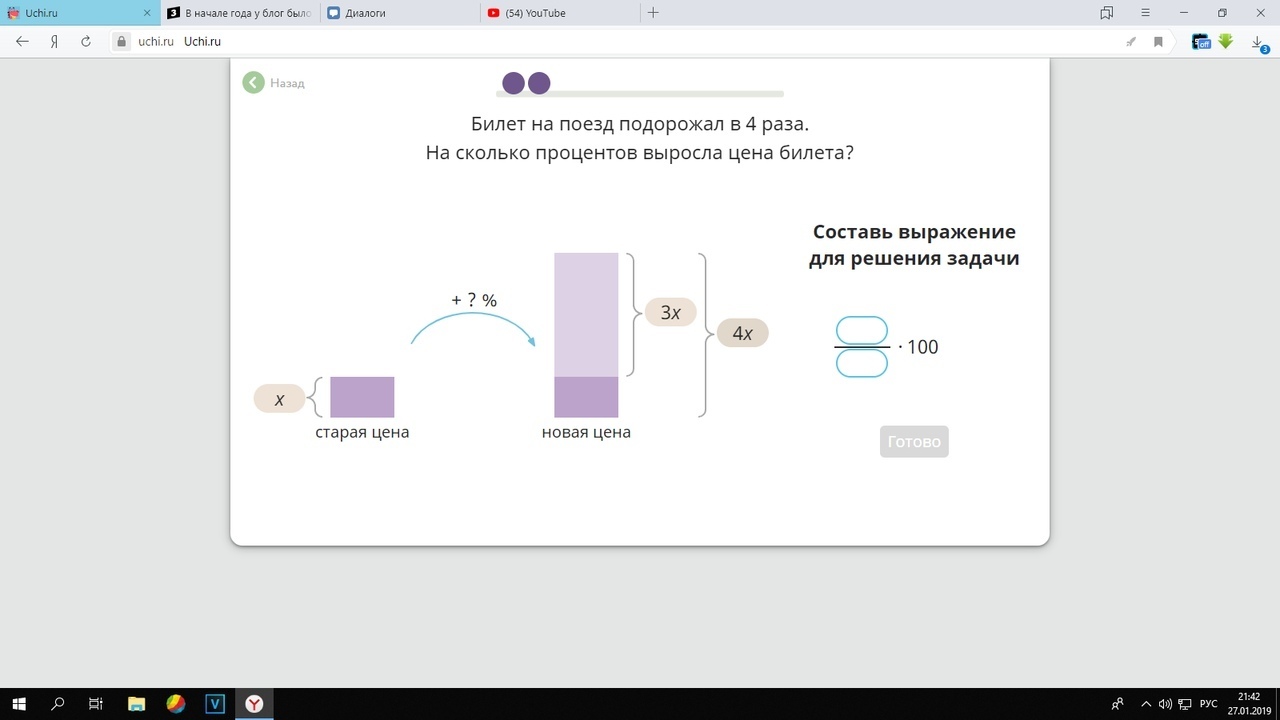Click the '+ ? %' label above arrow

[x=474, y=300]
